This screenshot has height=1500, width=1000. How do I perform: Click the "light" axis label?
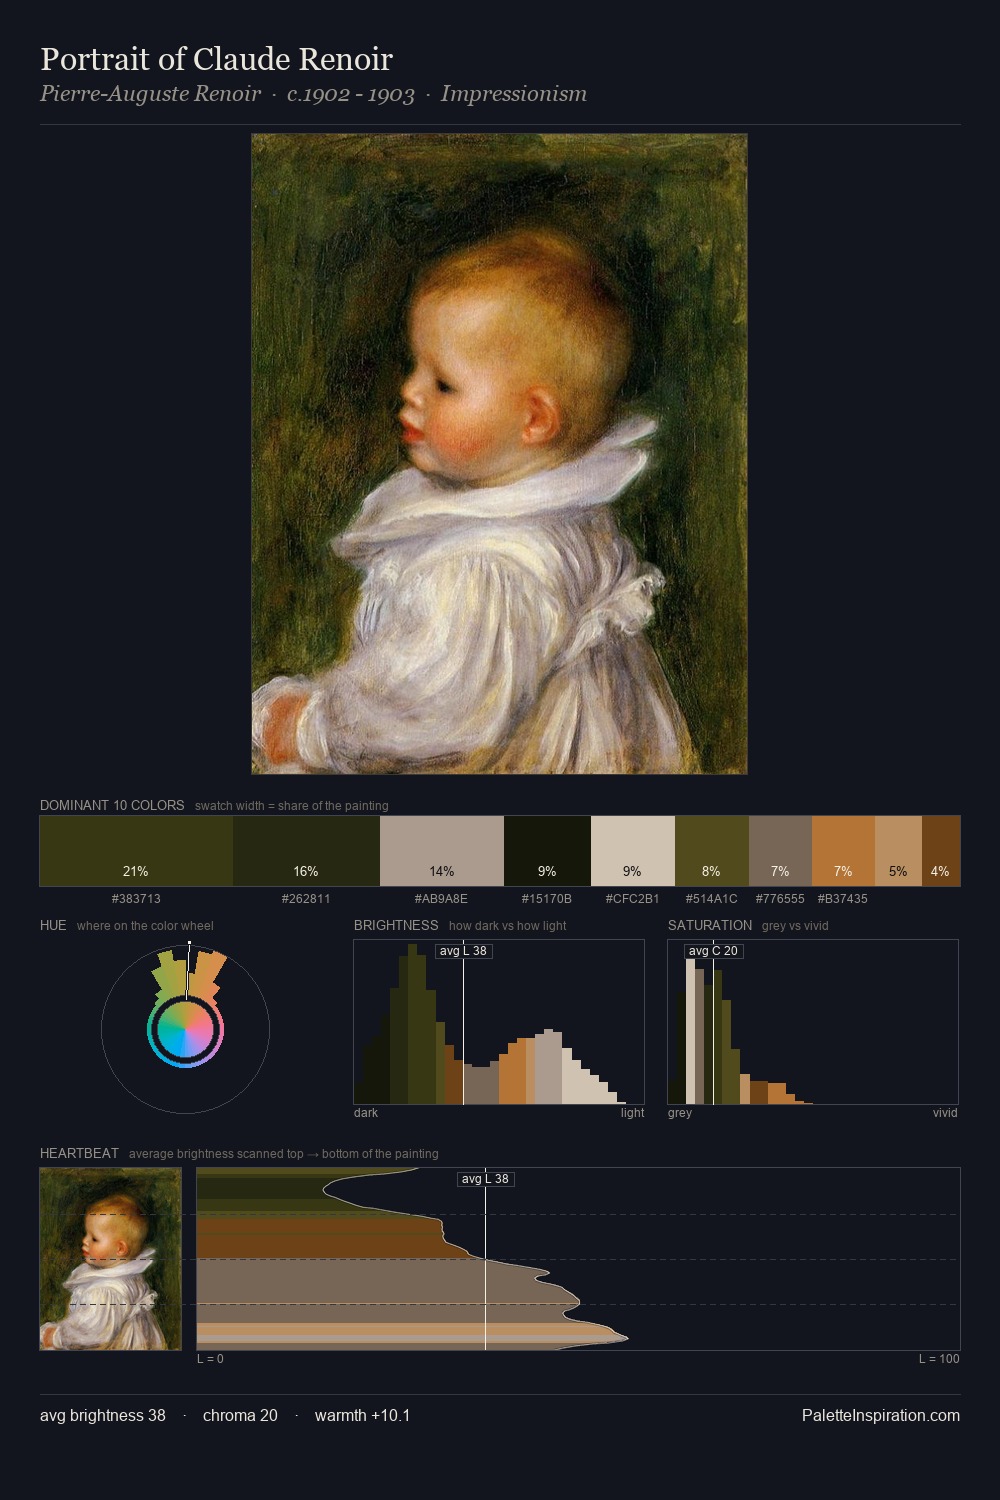(x=633, y=1113)
